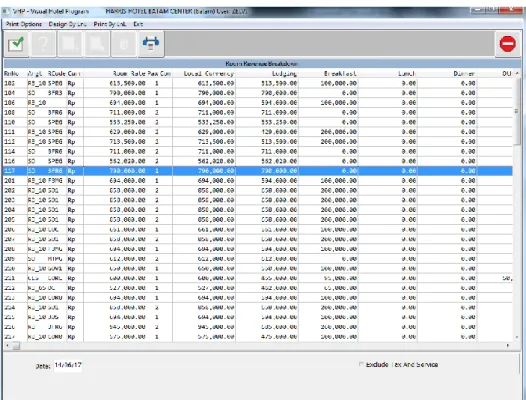
Task: Click the RmNo column header
Action: pos(11,73)
